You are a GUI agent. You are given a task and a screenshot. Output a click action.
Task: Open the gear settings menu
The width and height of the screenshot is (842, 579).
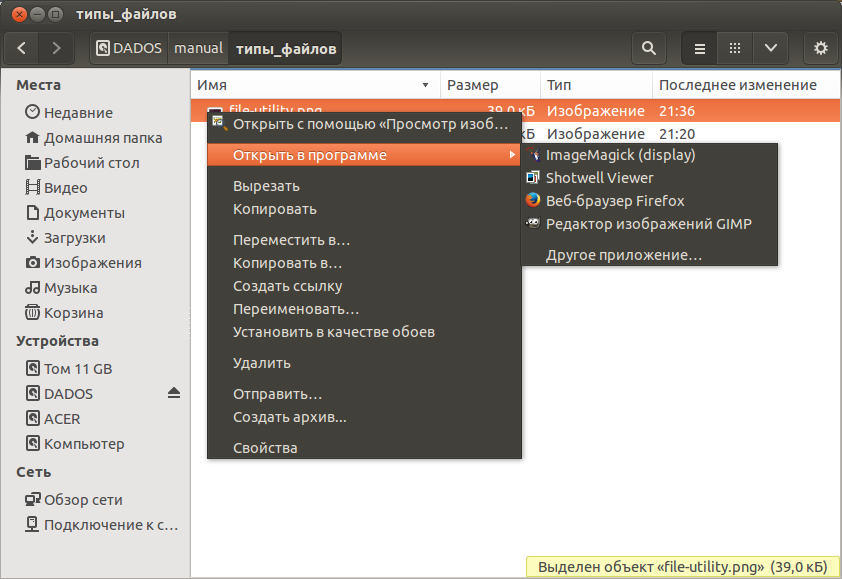pyautogui.click(x=821, y=48)
